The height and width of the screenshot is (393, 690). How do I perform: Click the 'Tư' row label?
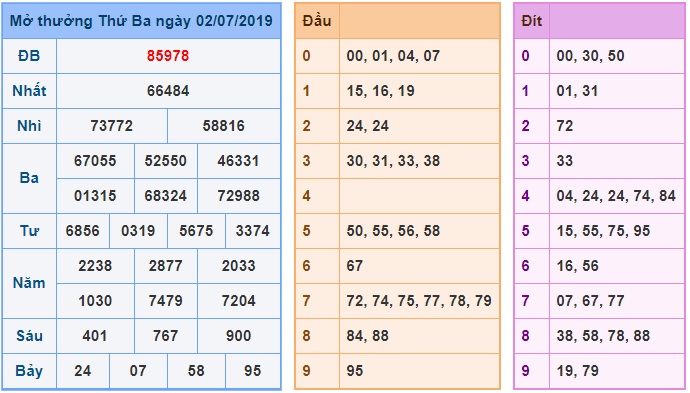coord(29,231)
